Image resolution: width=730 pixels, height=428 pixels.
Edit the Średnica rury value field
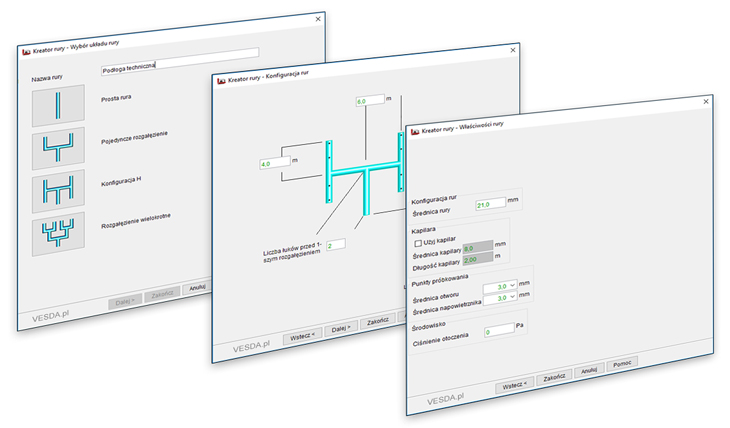(489, 204)
